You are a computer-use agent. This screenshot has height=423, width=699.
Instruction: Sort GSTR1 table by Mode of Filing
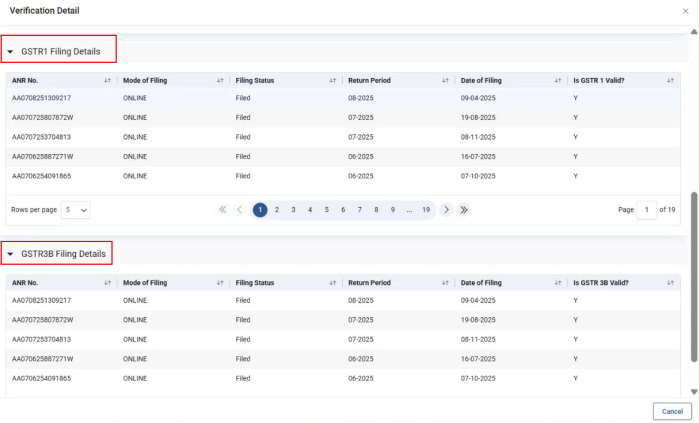(x=220, y=79)
